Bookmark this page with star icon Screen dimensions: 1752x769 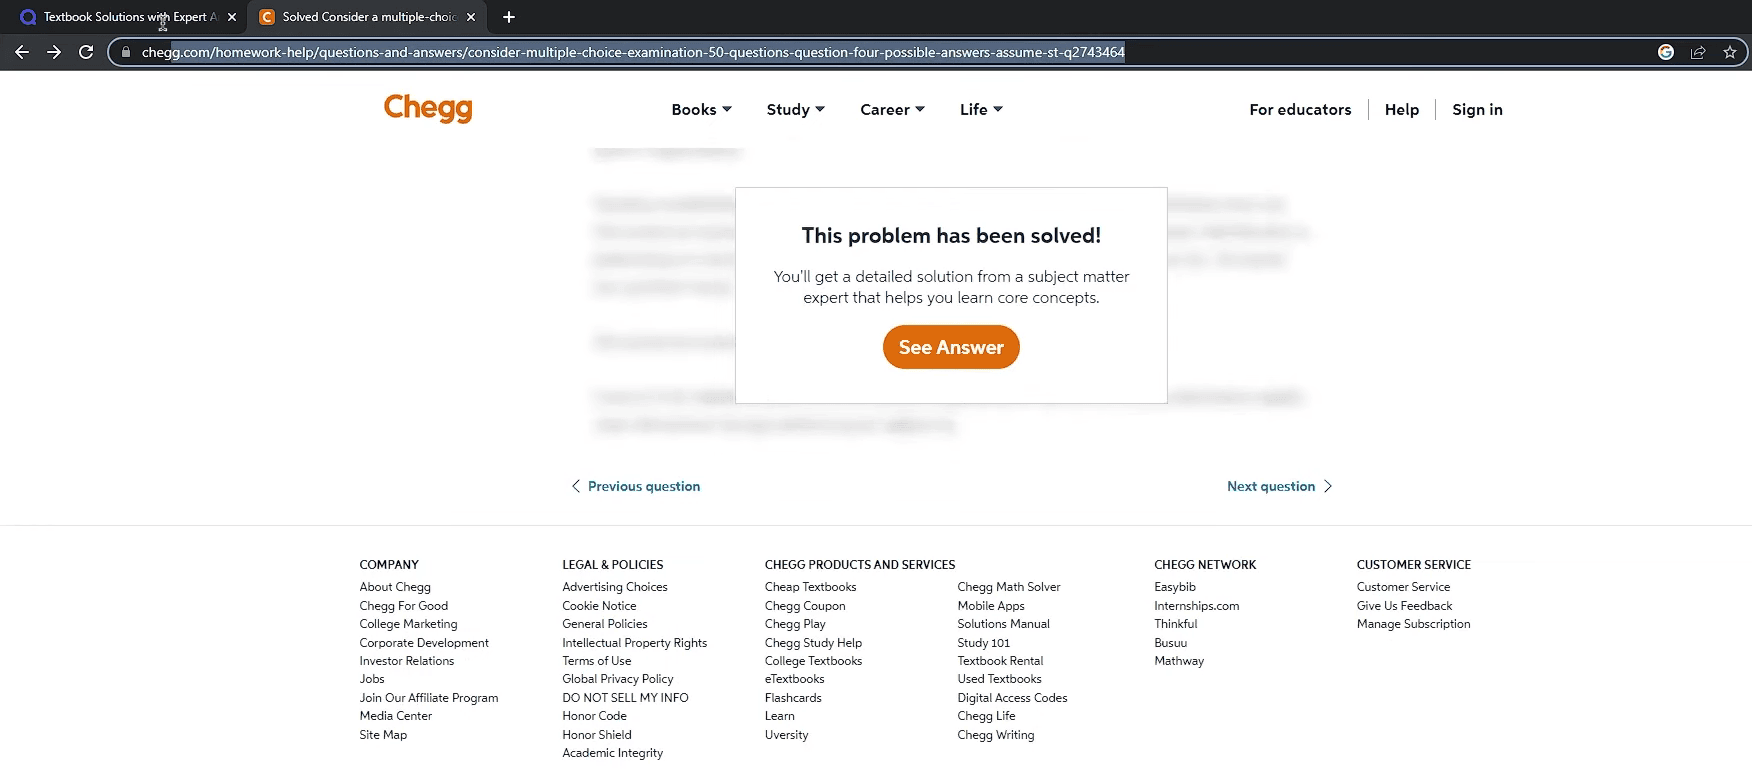coord(1729,52)
